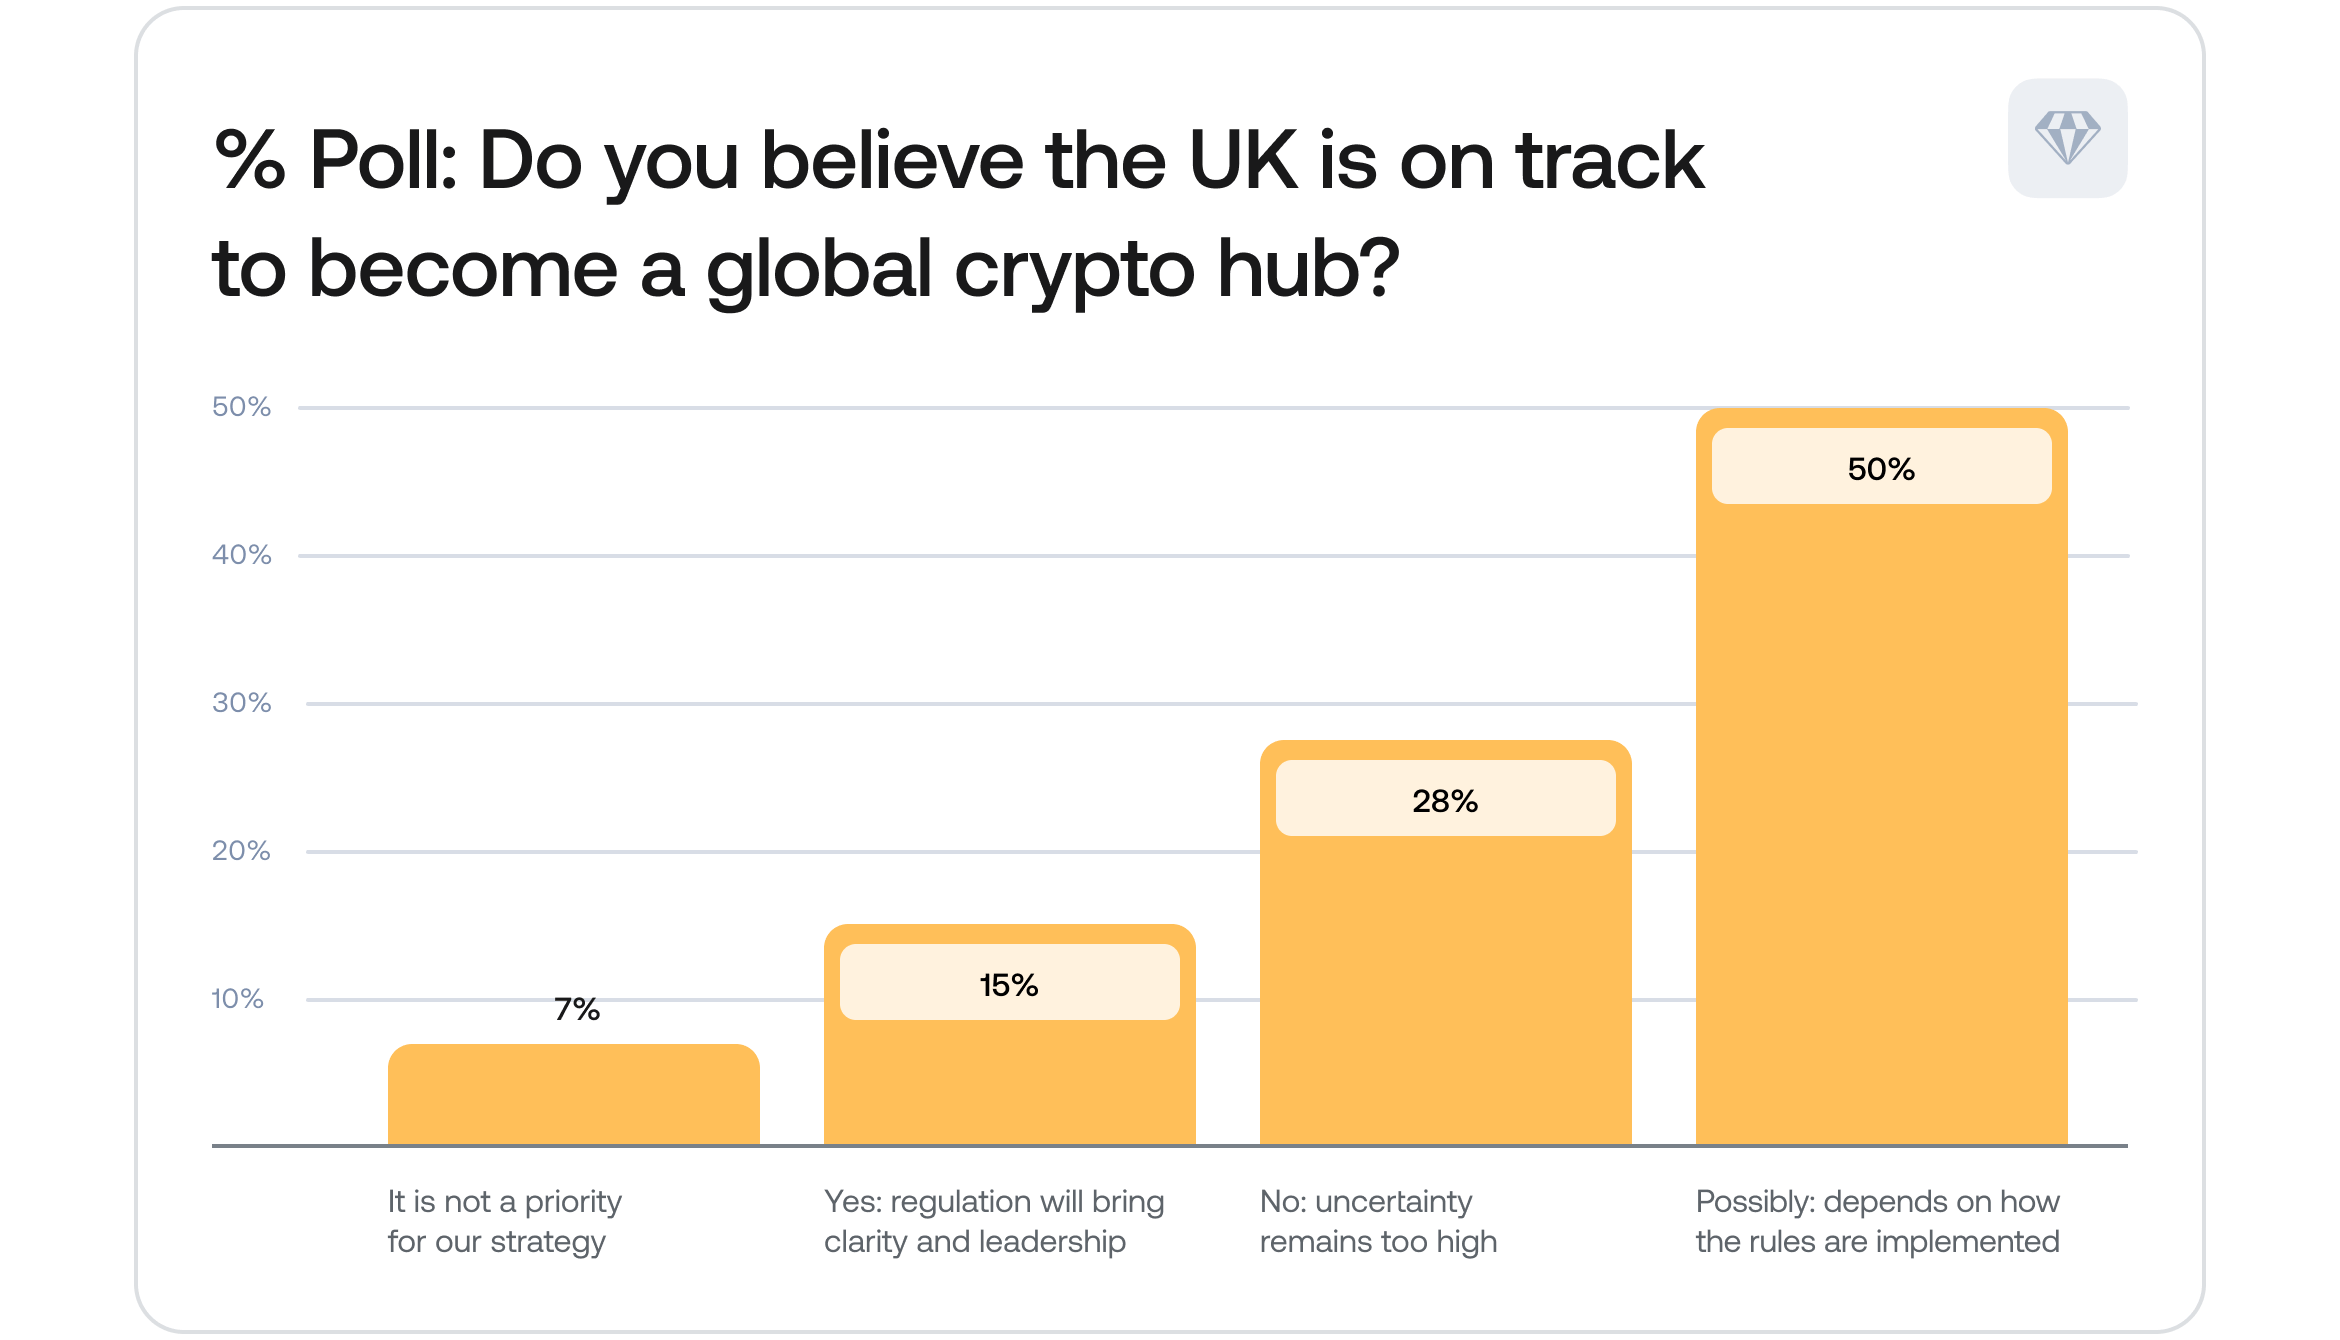This screenshot has width=2340, height=1340.
Task: Select the 'It is not a priority' bar
Action: pos(573,1095)
